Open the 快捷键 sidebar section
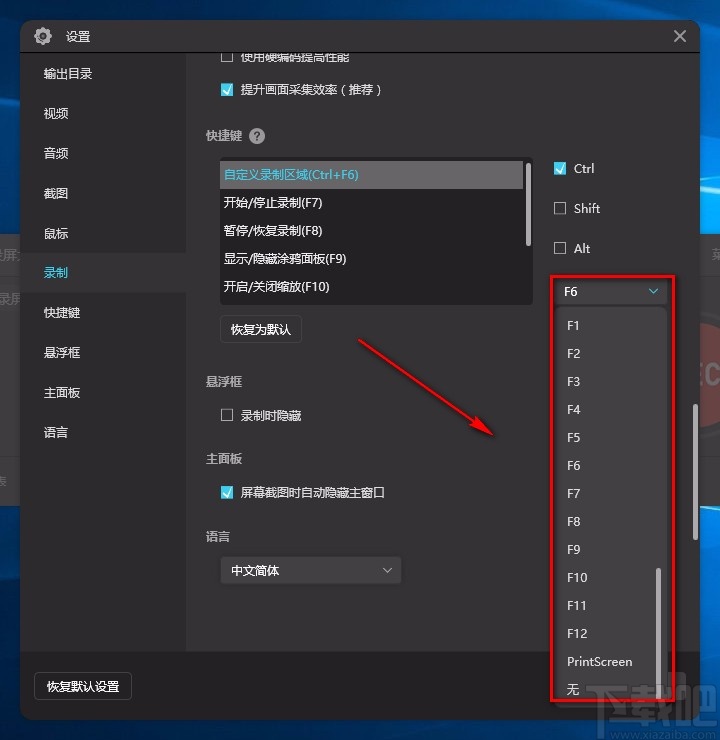The height and width of the screenshot is (740, 720). click(62, 312)
